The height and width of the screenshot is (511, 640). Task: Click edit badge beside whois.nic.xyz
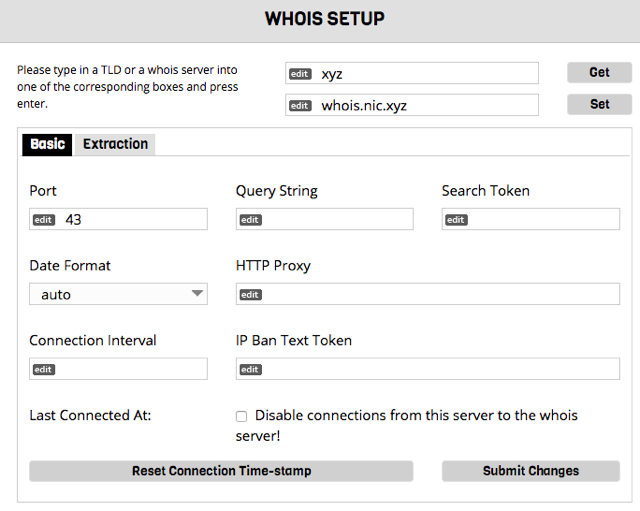(x=300, y=106)
